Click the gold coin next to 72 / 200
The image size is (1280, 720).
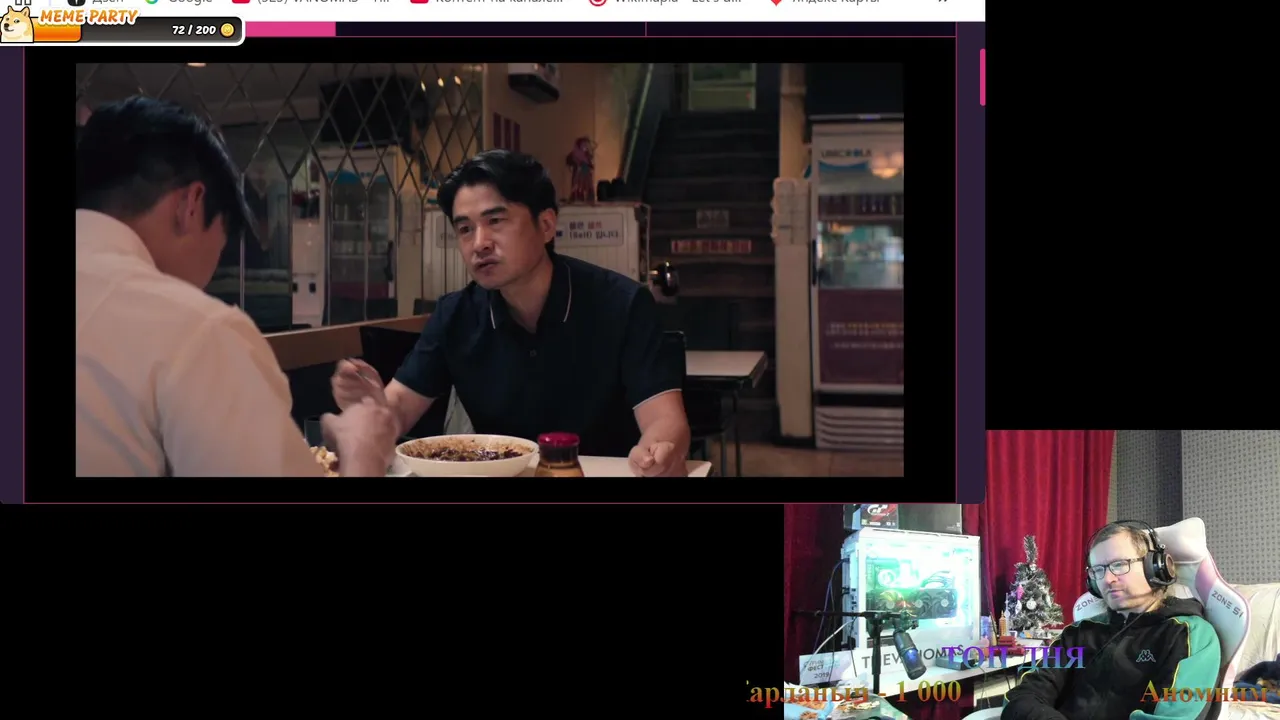227,30
